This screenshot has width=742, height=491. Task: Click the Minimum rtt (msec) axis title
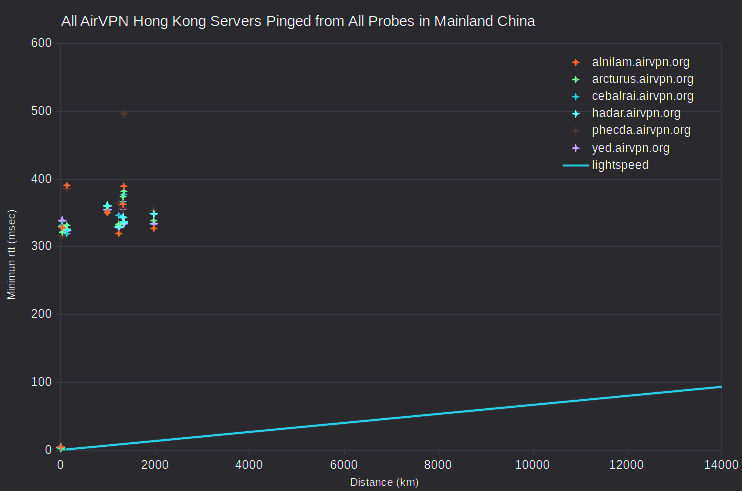coord(11,254)
